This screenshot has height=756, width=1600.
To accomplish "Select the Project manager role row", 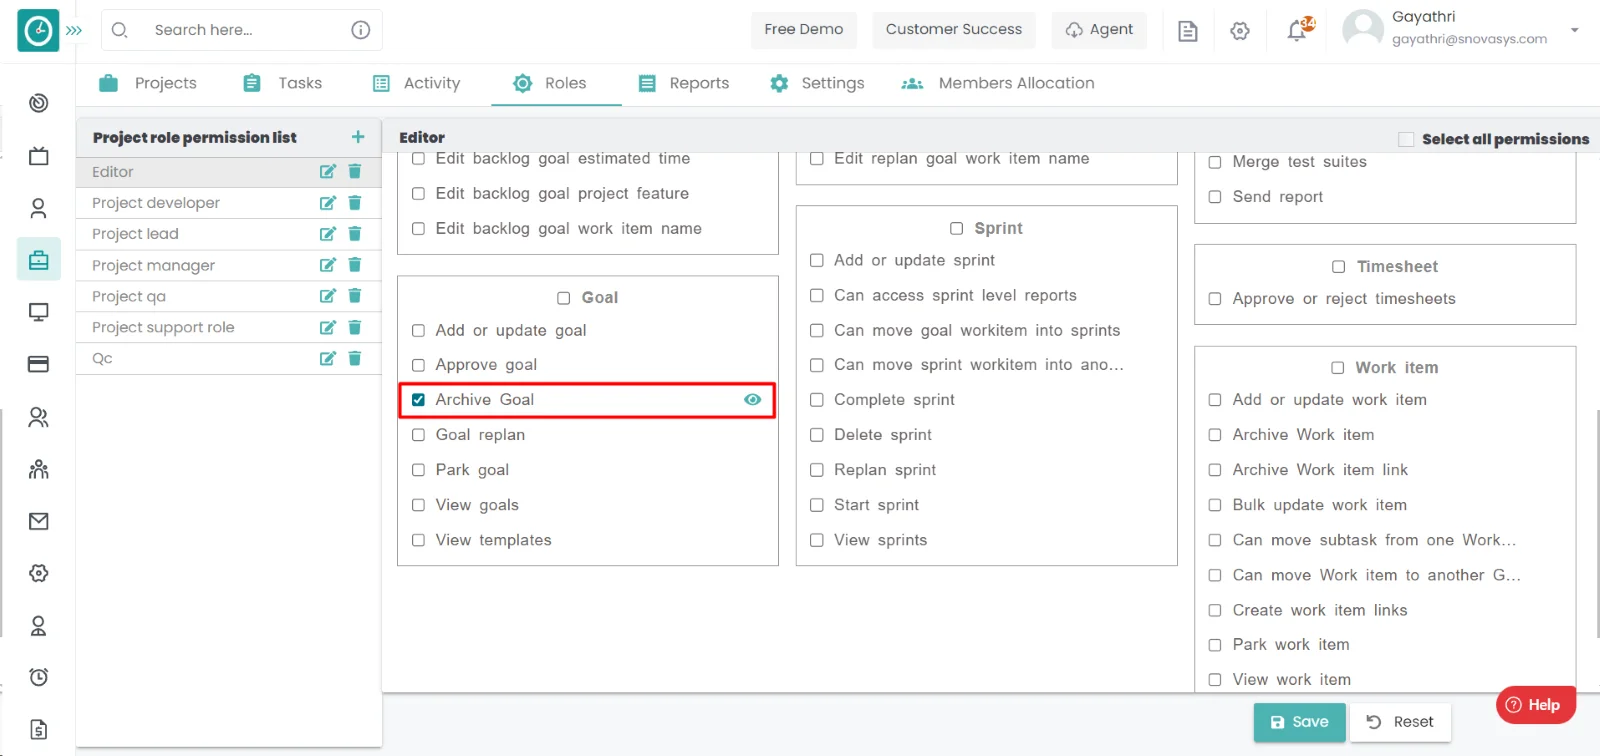I will 229,265.
